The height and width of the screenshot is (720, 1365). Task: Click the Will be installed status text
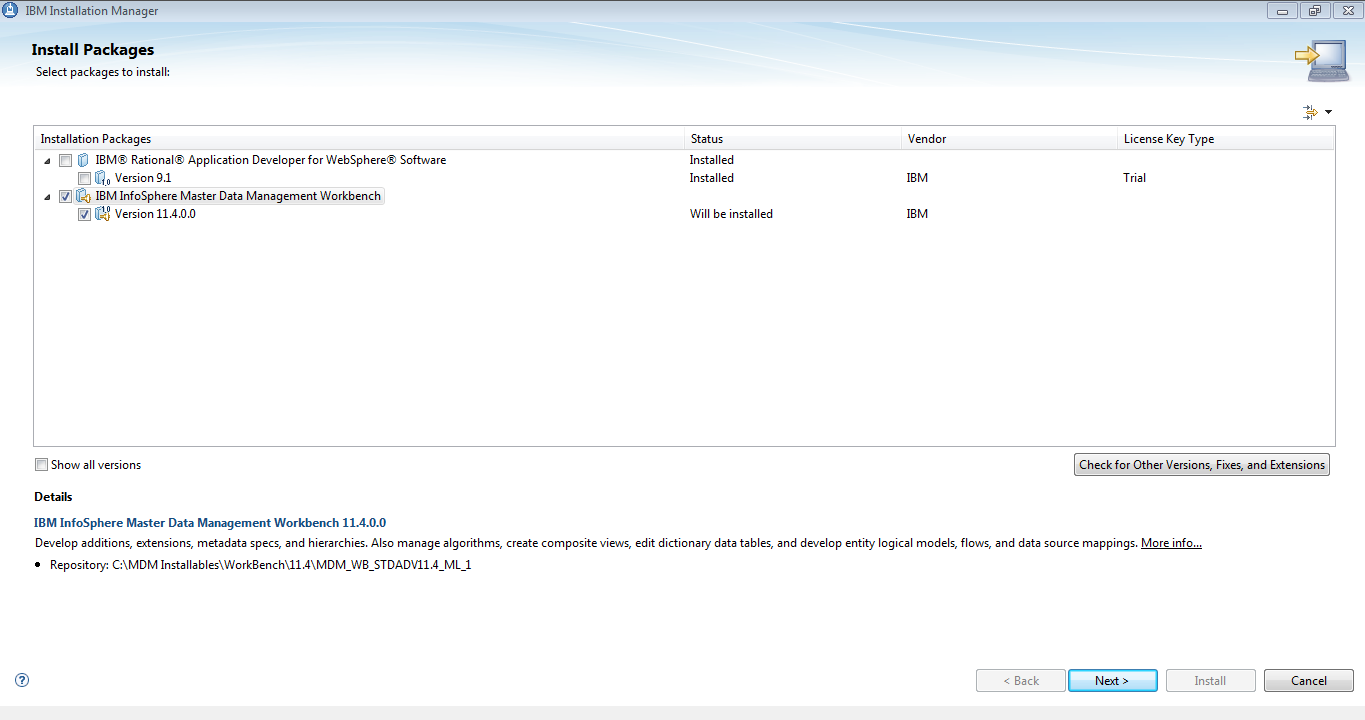(x=731, y=214)
